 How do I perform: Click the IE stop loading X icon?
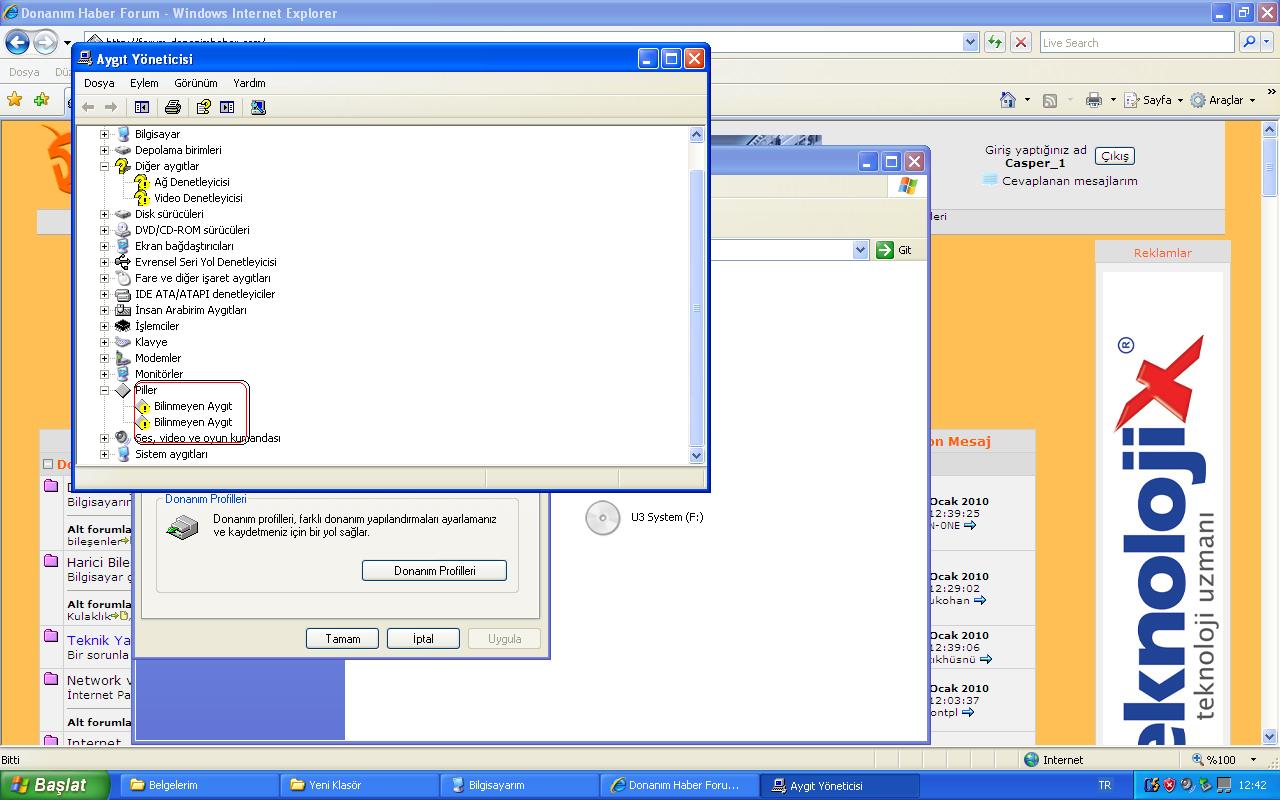(x=1020, y=42)
